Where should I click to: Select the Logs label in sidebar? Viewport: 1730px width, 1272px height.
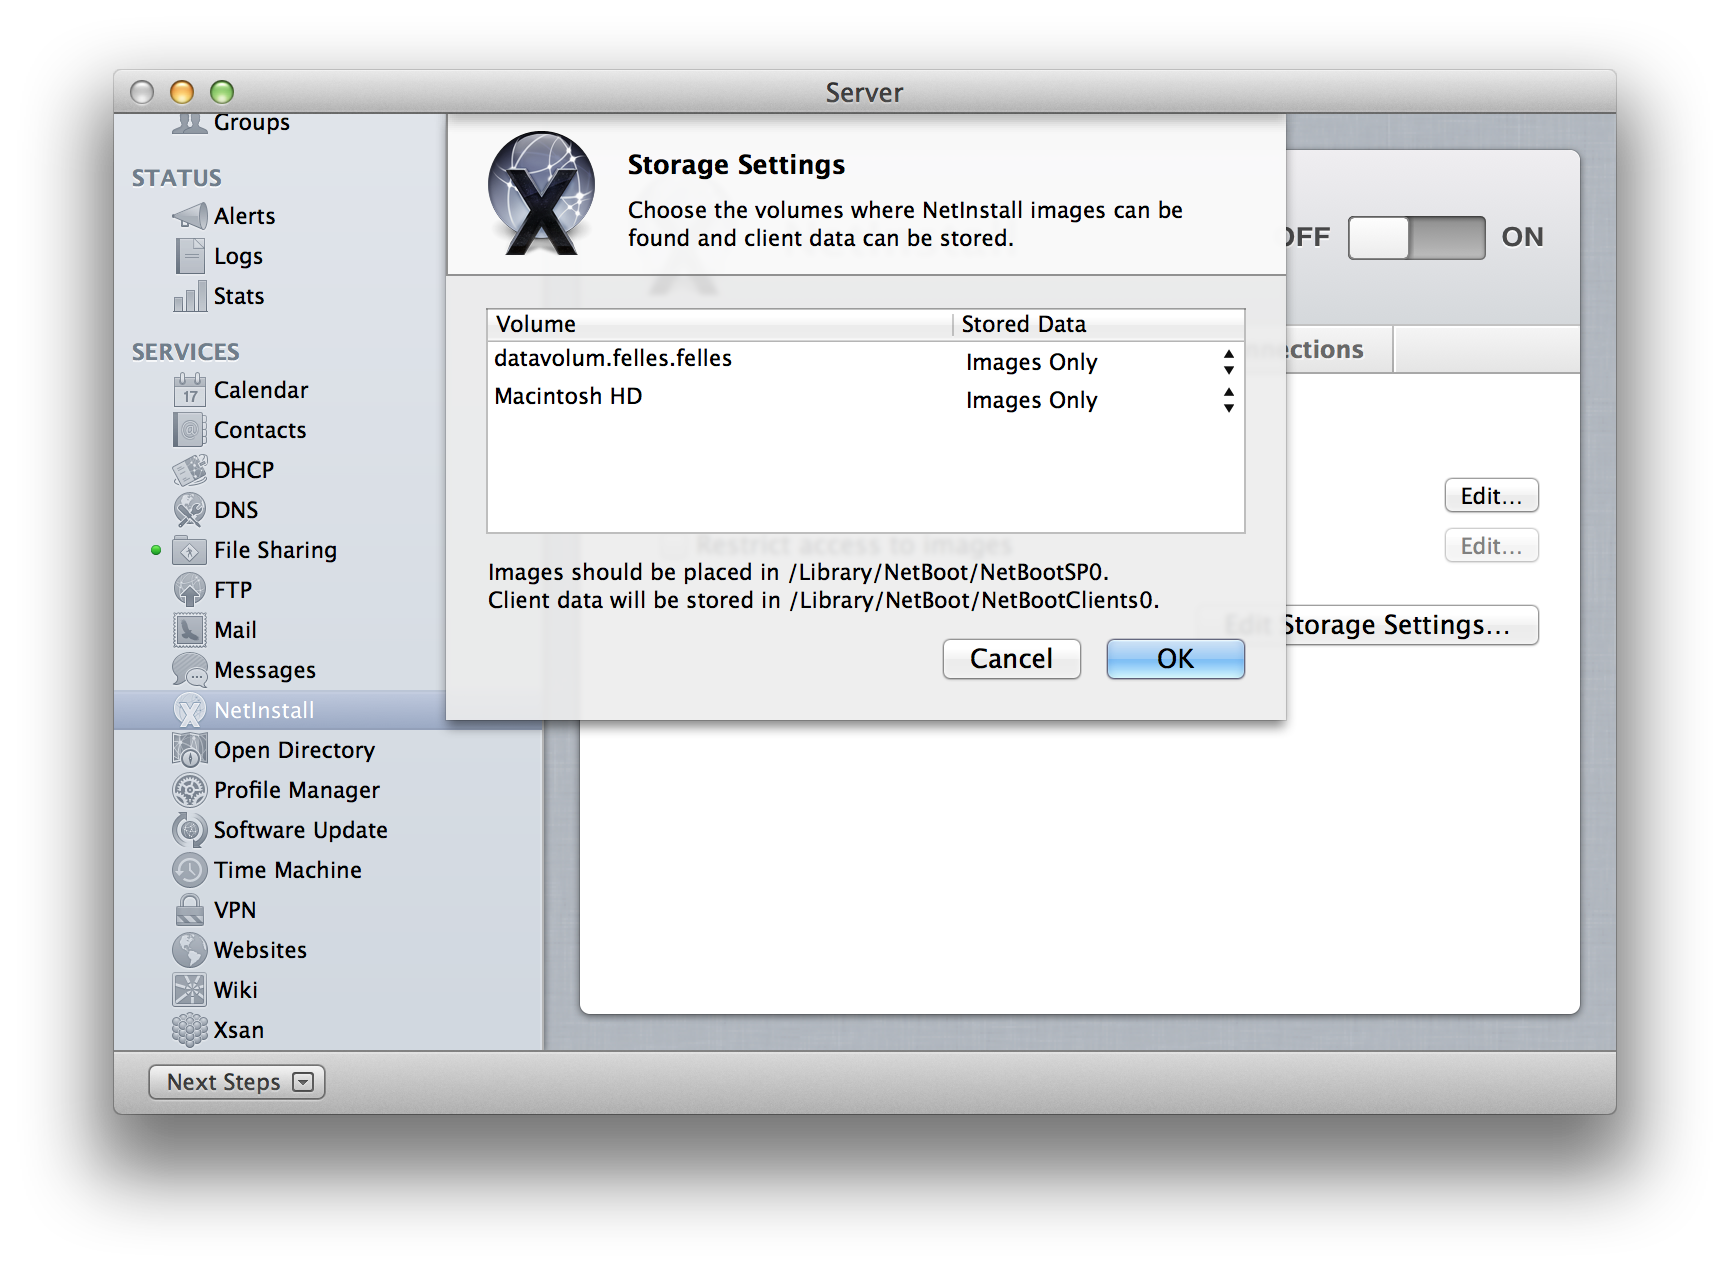(x=238, y=256)
